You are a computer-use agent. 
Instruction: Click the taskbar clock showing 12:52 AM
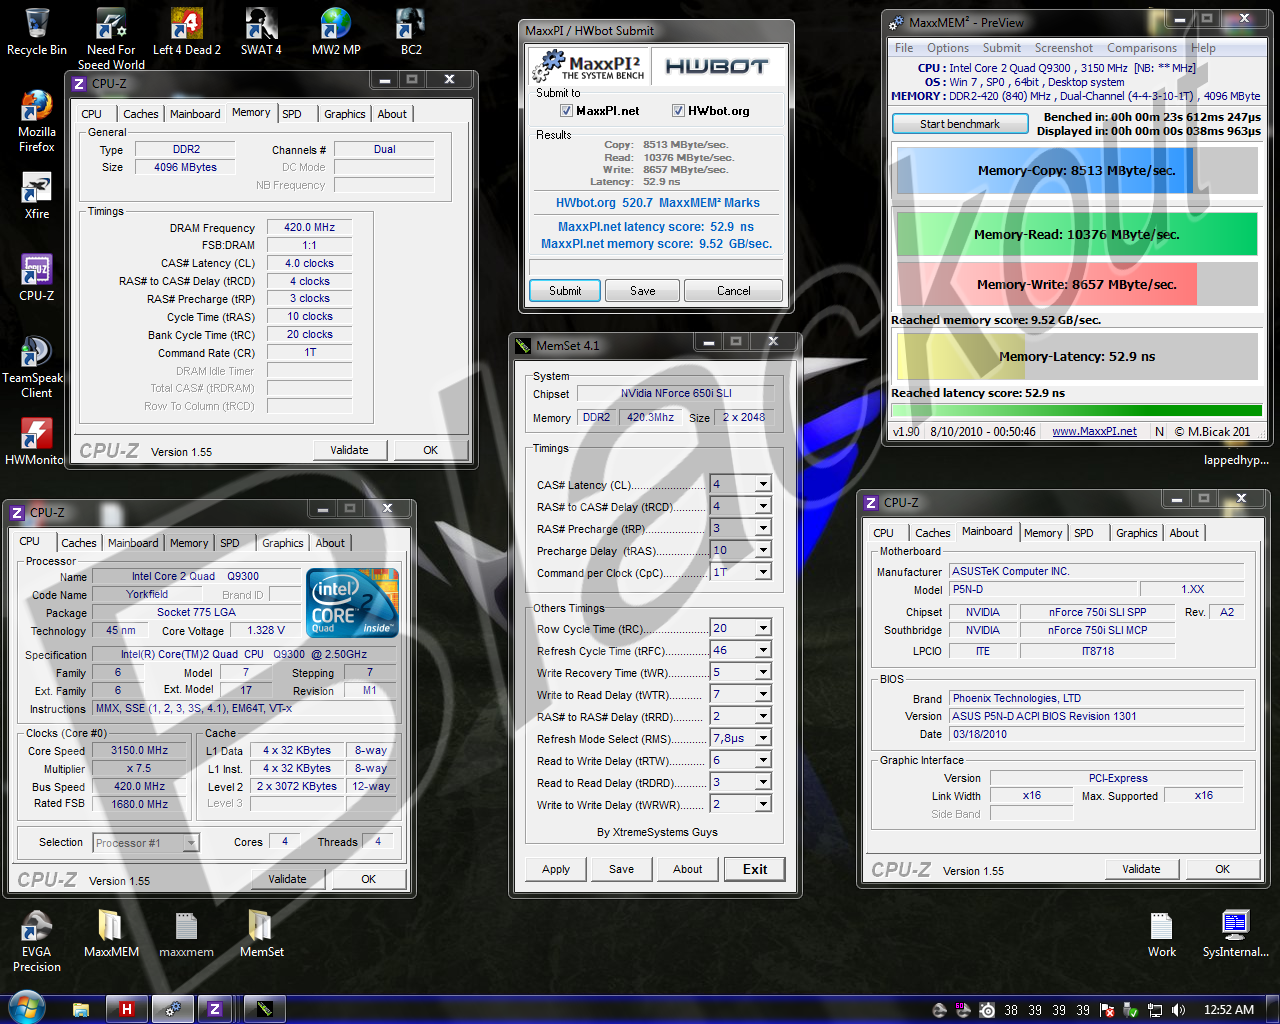pos(1229,1010)
